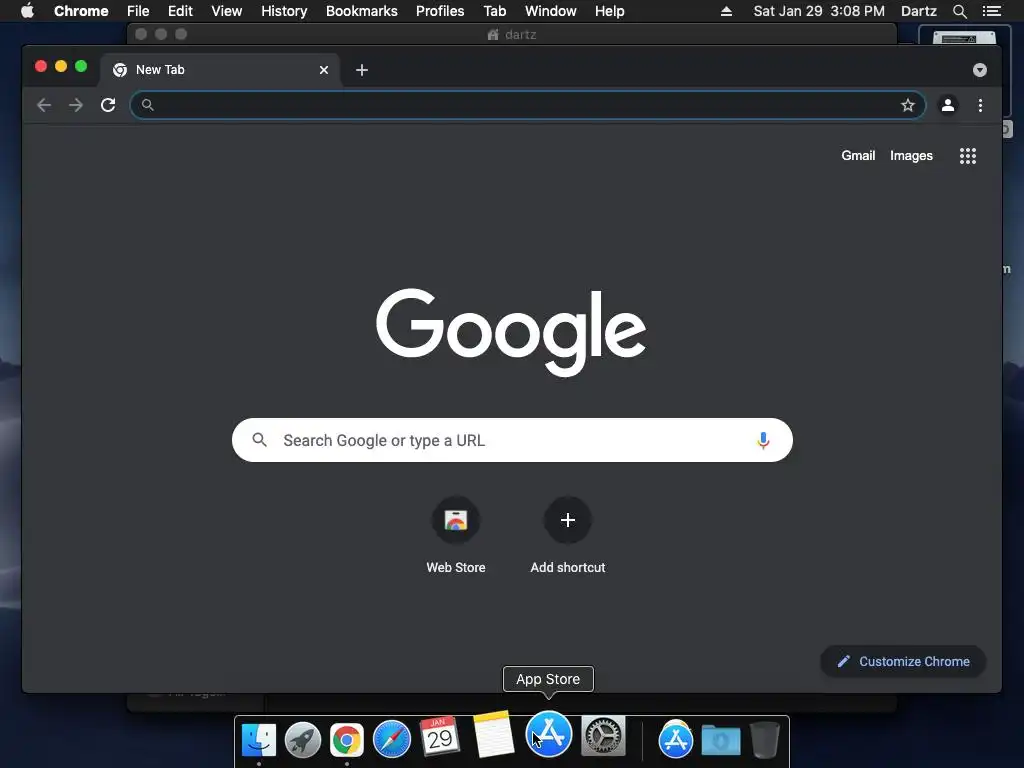
Task: Launch Launchpad from the Dock
Action: coord(303,740)
